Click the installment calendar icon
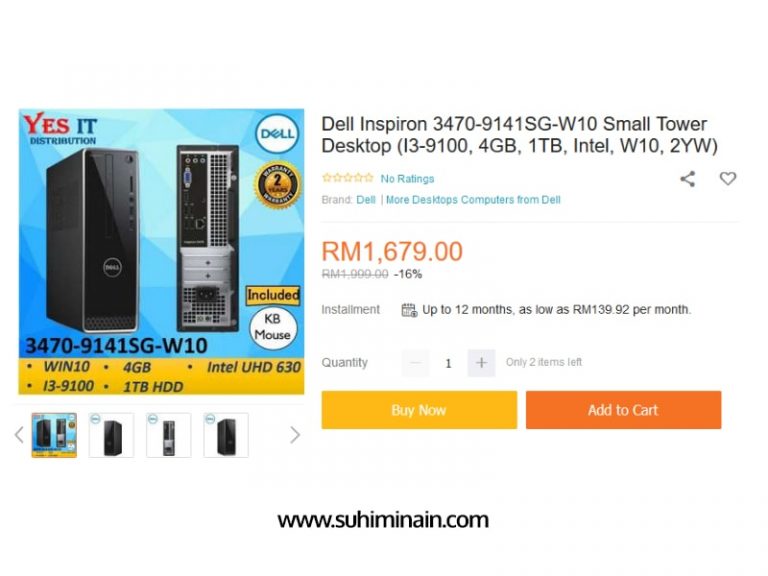768x576 pixels. pos(409,310)
